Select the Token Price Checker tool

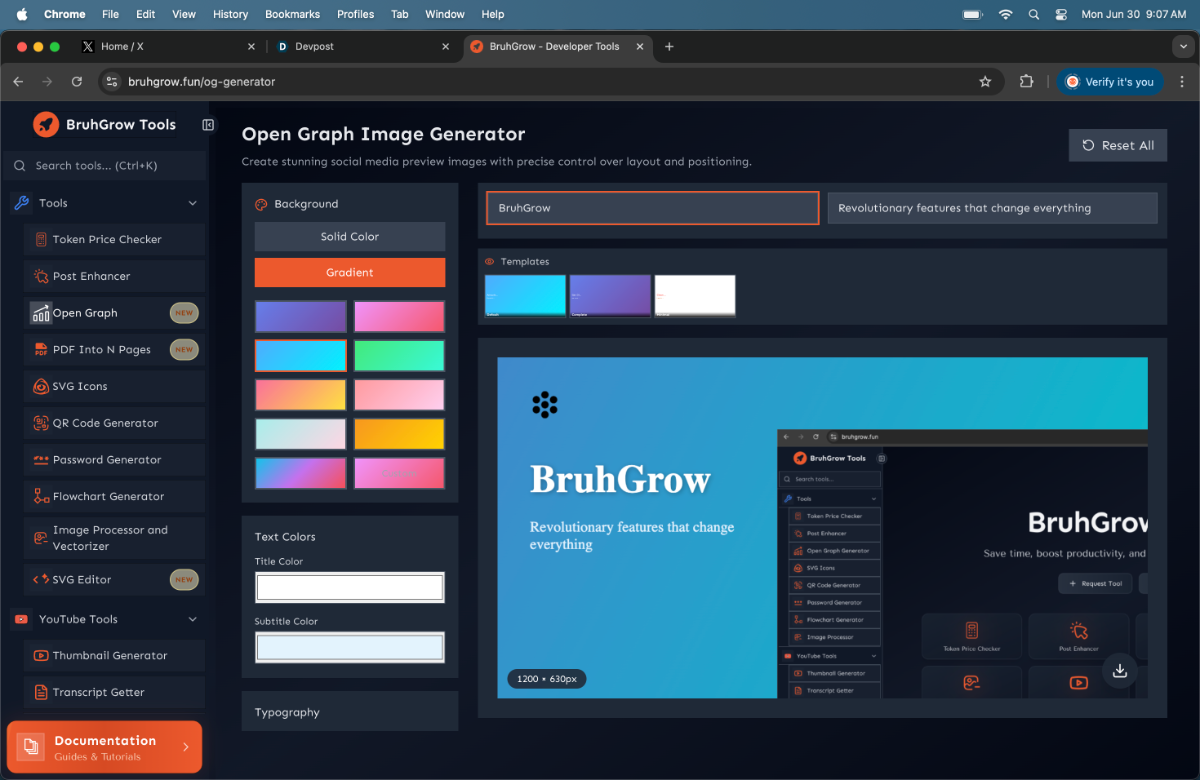pyautogui.click(x=113, y=239)
